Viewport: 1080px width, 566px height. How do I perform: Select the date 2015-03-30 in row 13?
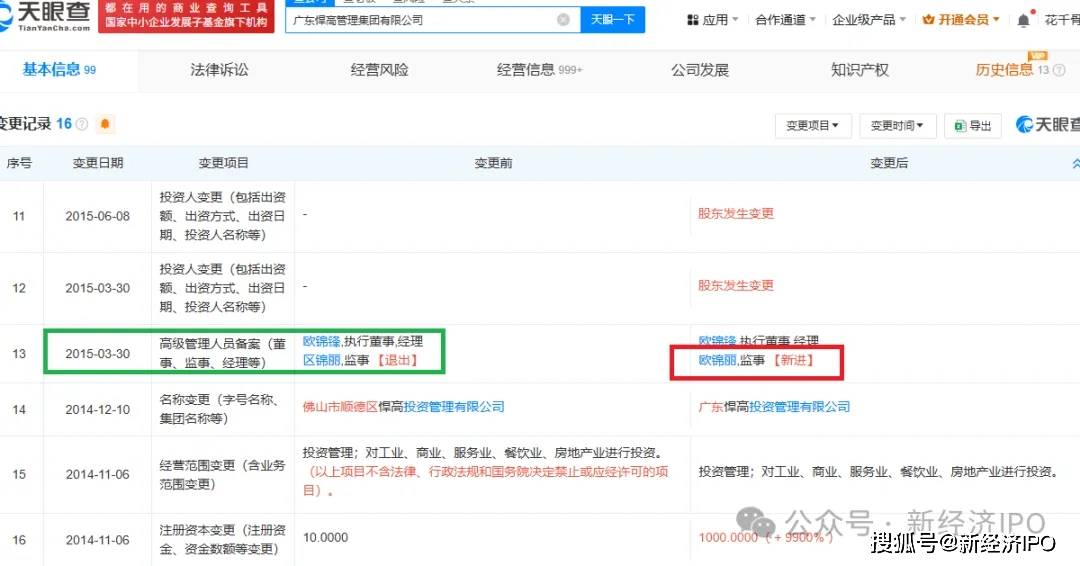click(x=98, y=353)
